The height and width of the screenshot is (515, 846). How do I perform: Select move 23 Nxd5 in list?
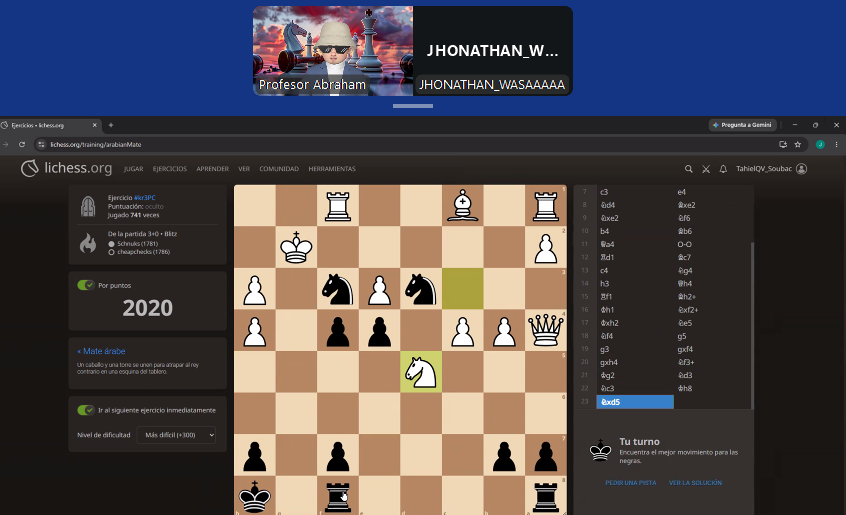click(x=635, y=402)
